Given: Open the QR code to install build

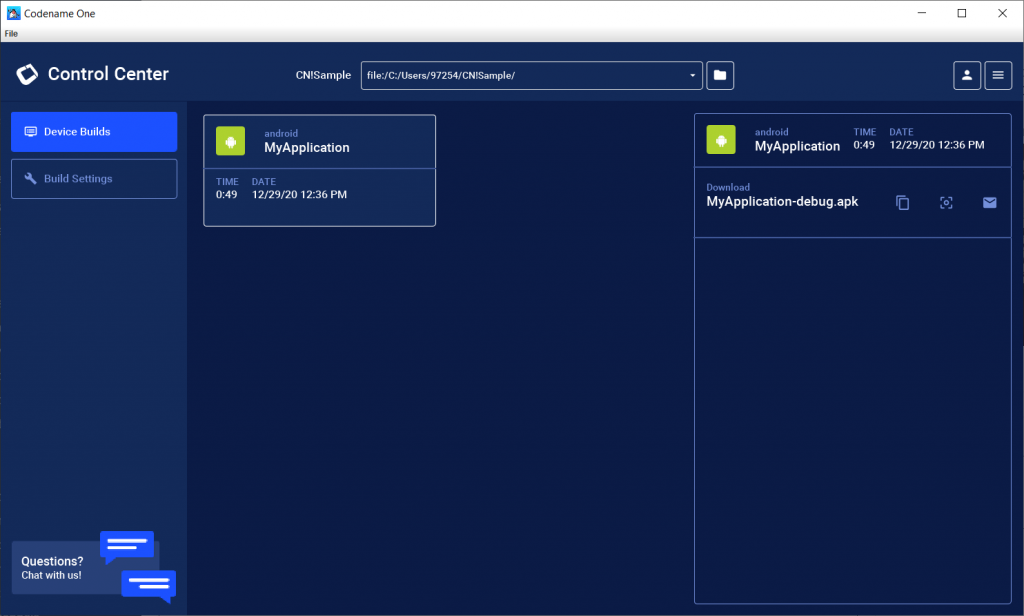Looking at the screenshot, I should (946, 202).
